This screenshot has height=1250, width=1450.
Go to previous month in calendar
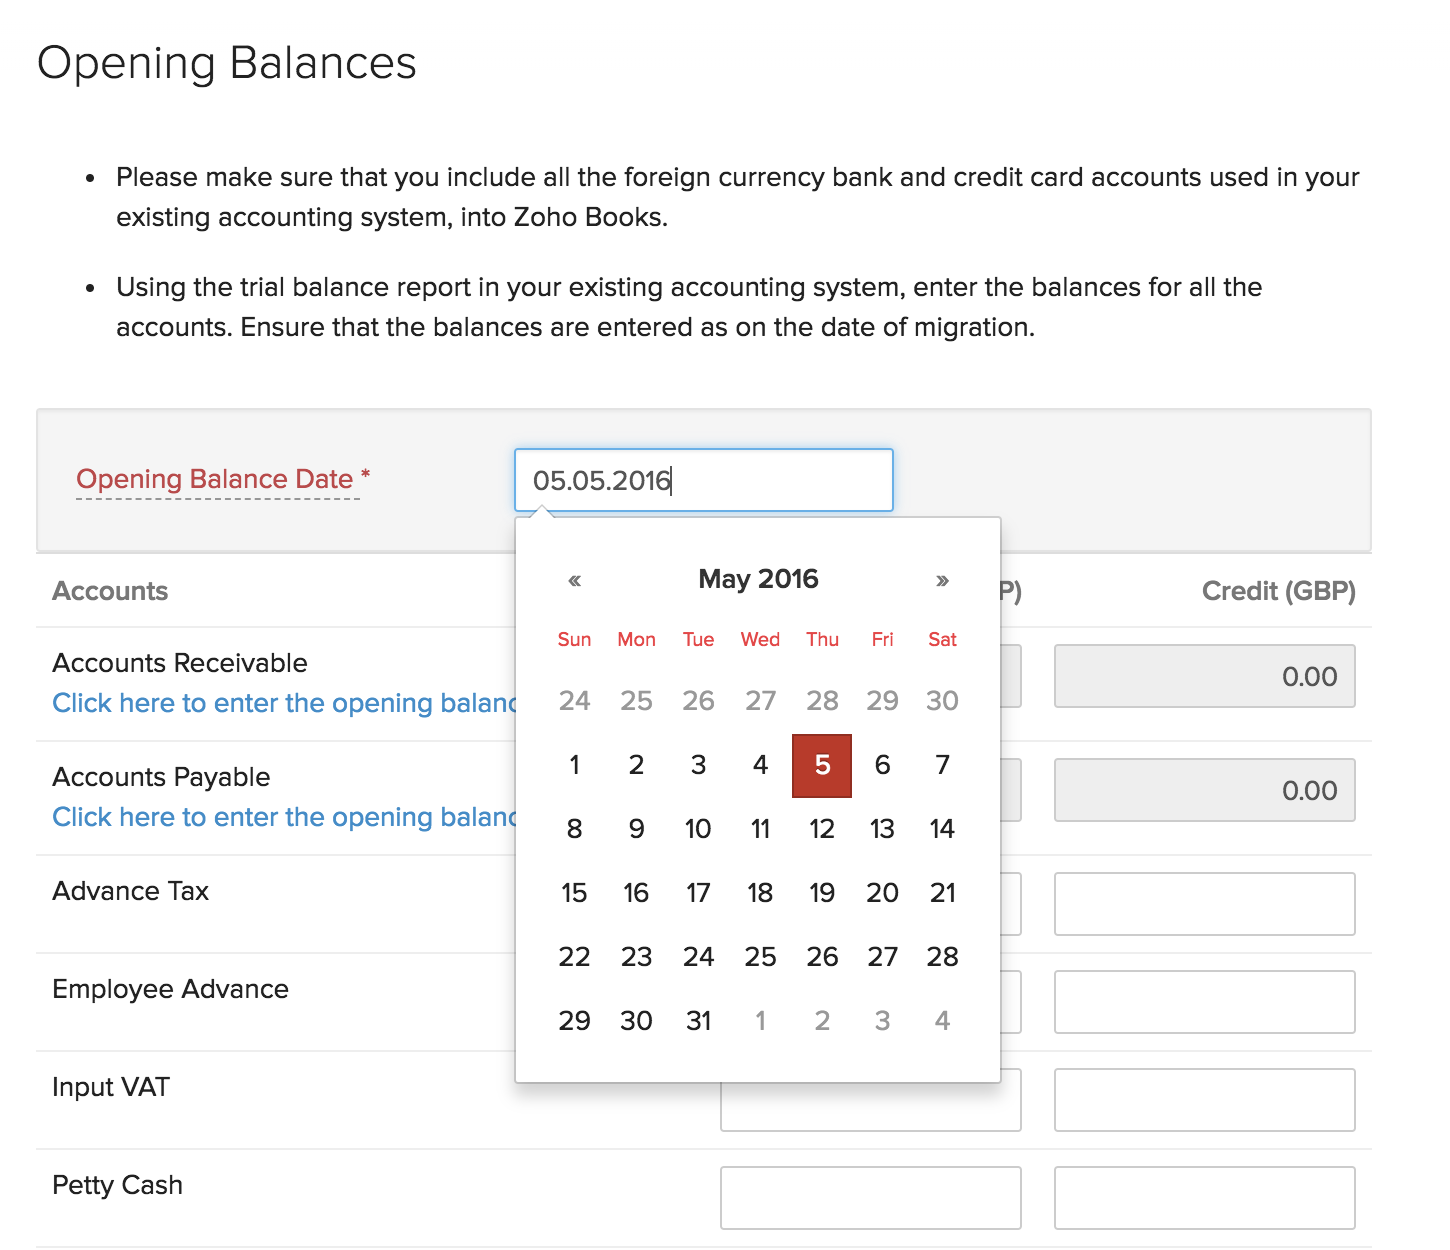574,580
